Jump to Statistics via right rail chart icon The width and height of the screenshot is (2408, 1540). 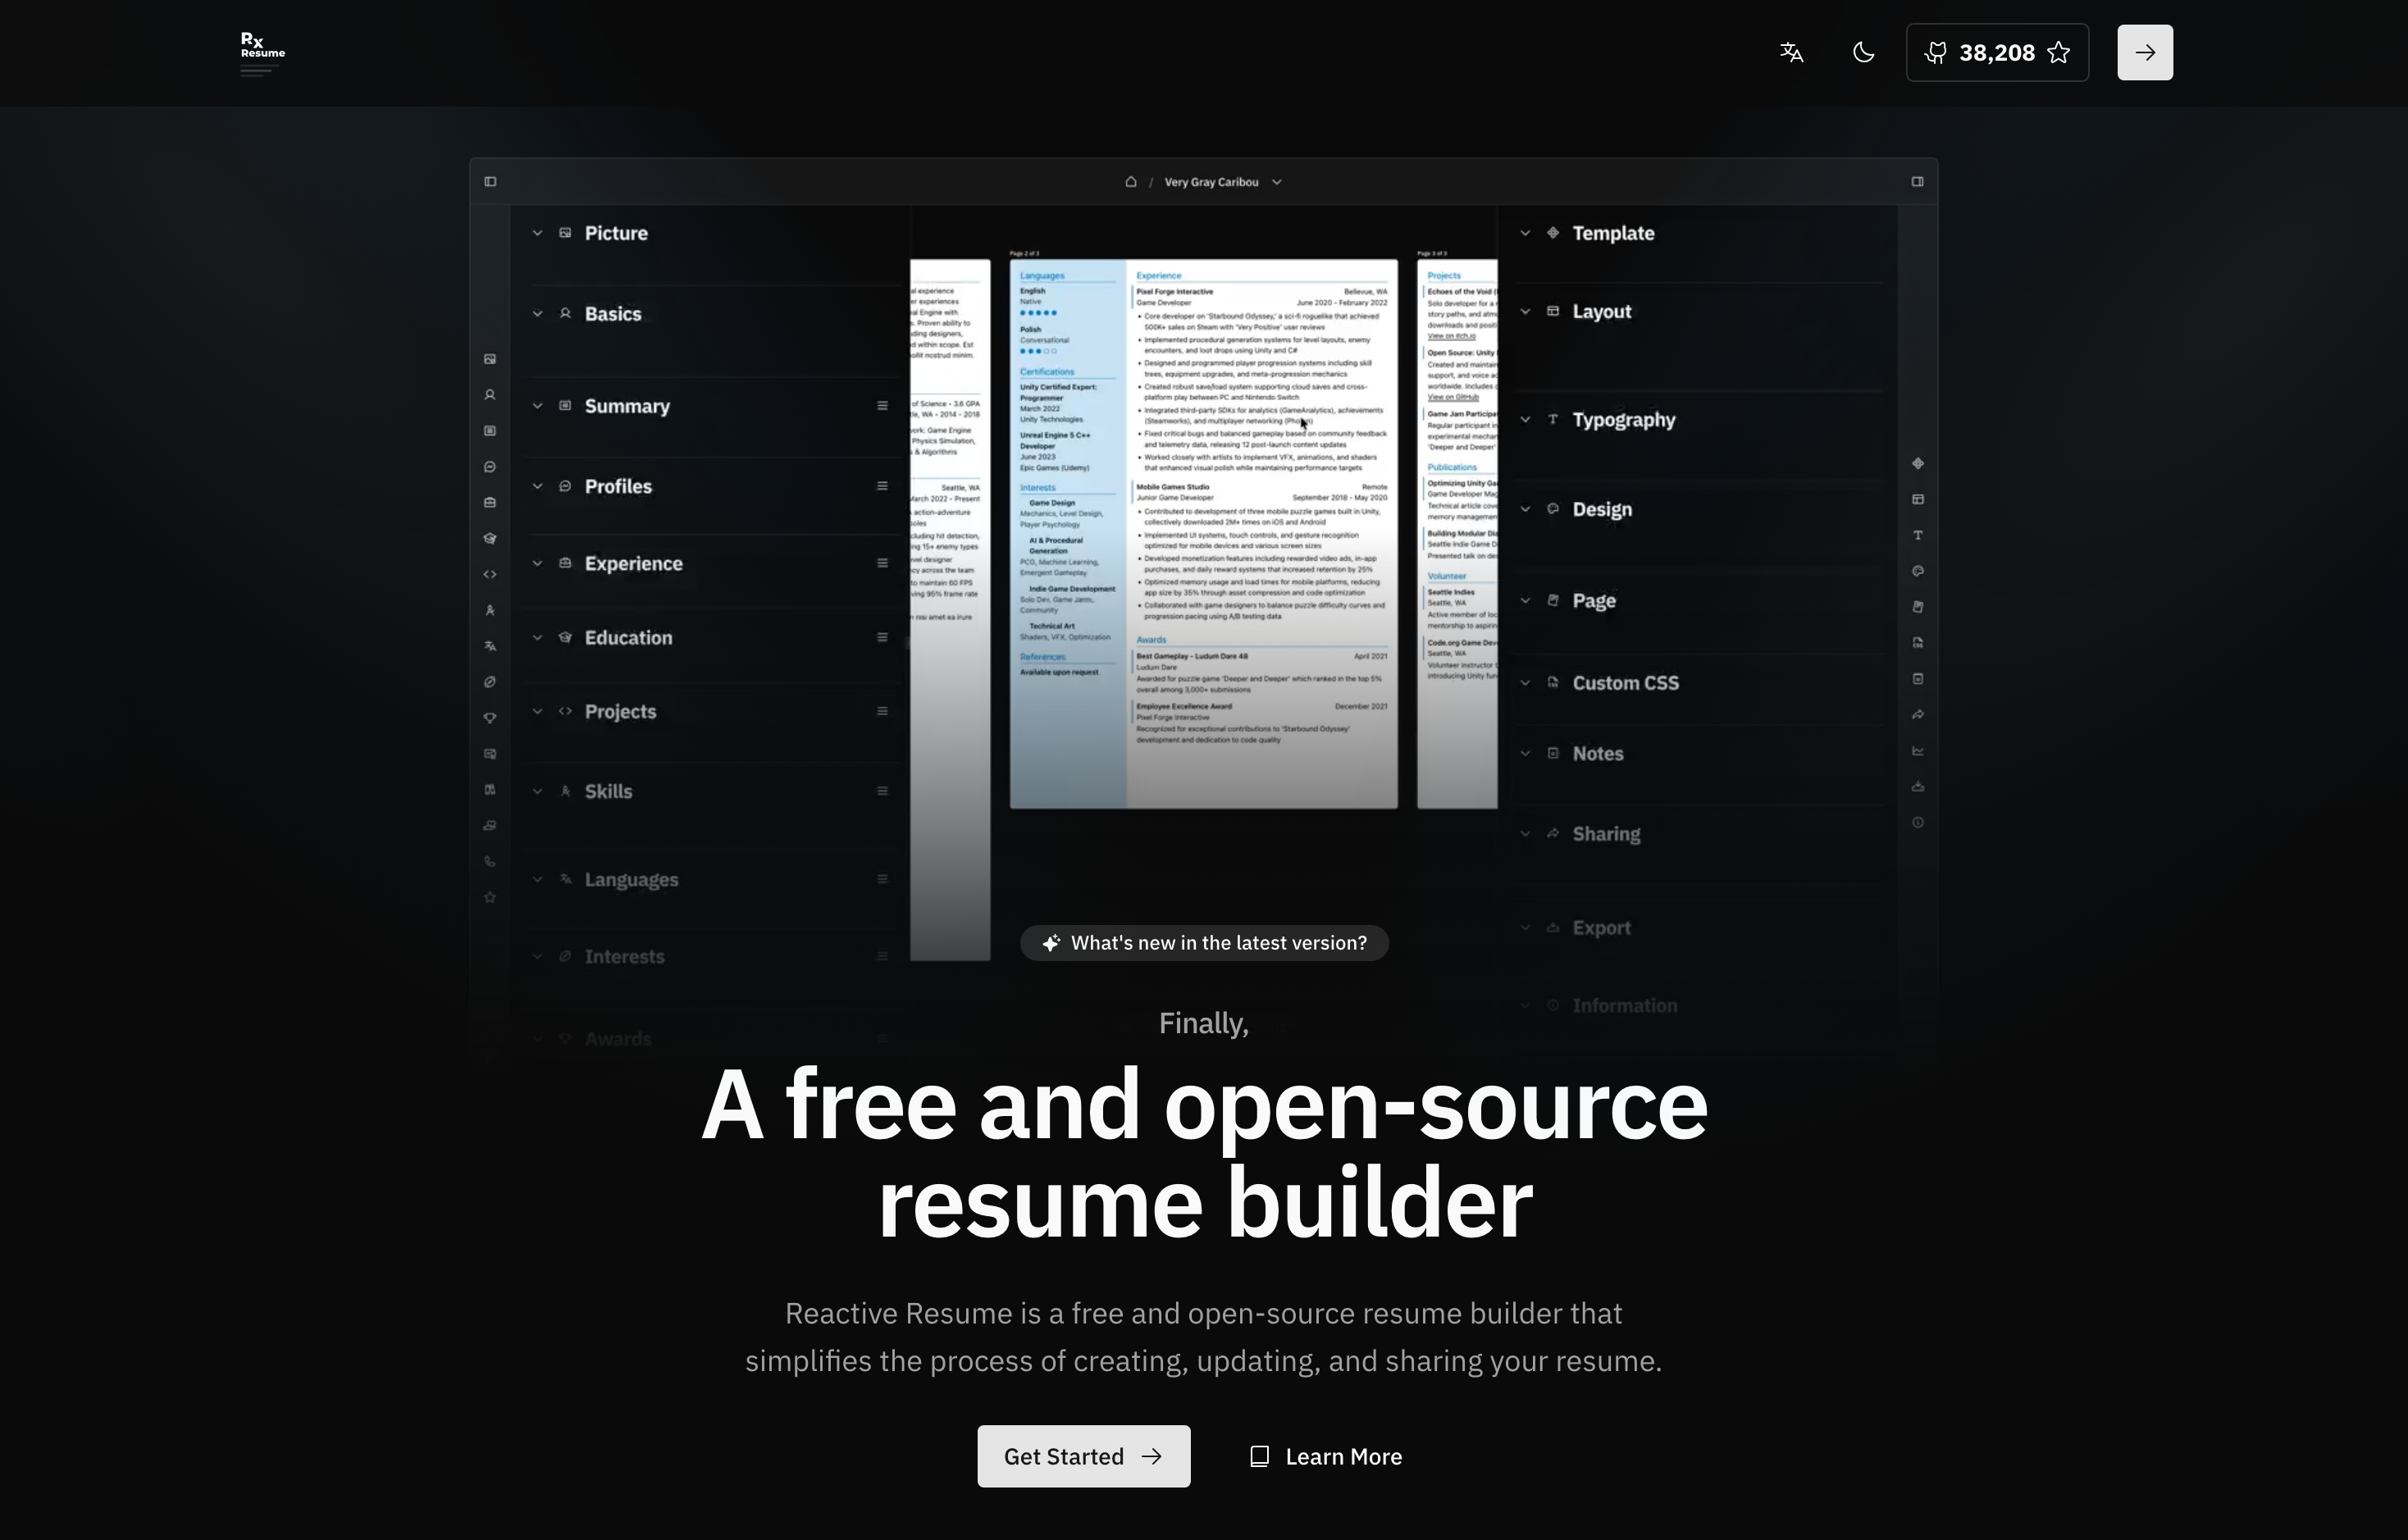point(1918,751)
